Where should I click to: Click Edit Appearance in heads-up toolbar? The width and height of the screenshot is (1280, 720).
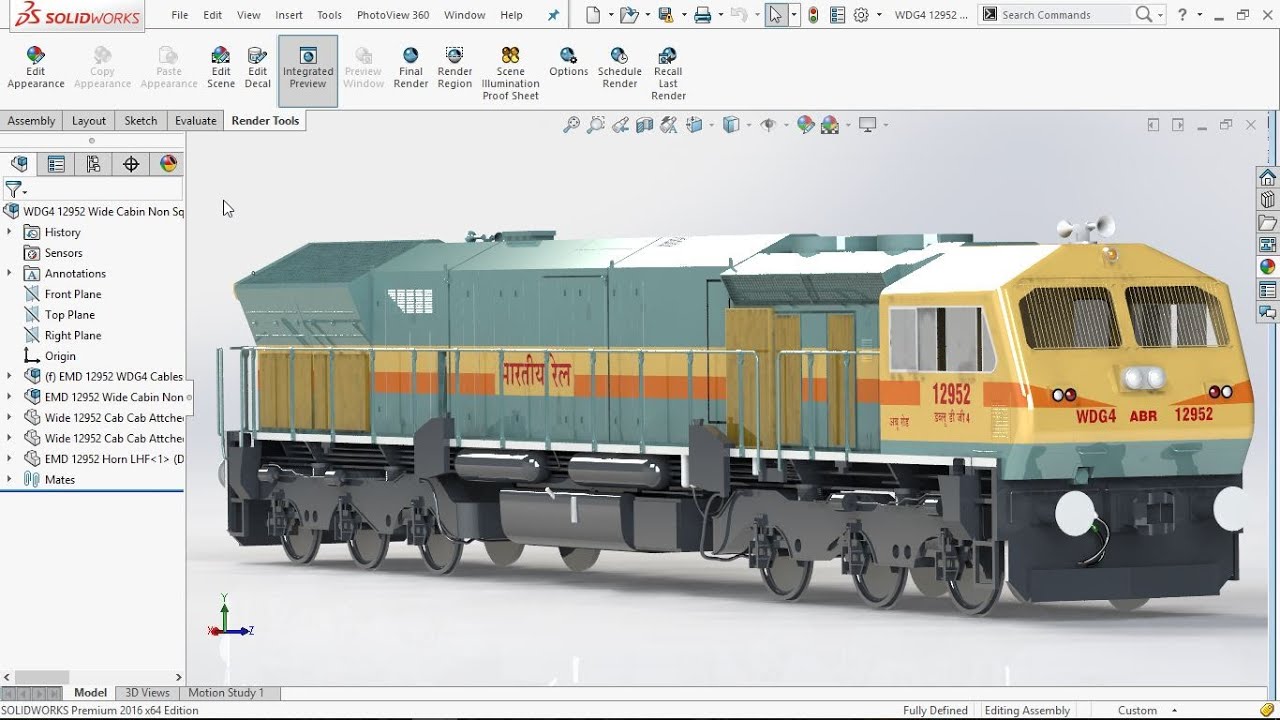(x=806, y=125)
